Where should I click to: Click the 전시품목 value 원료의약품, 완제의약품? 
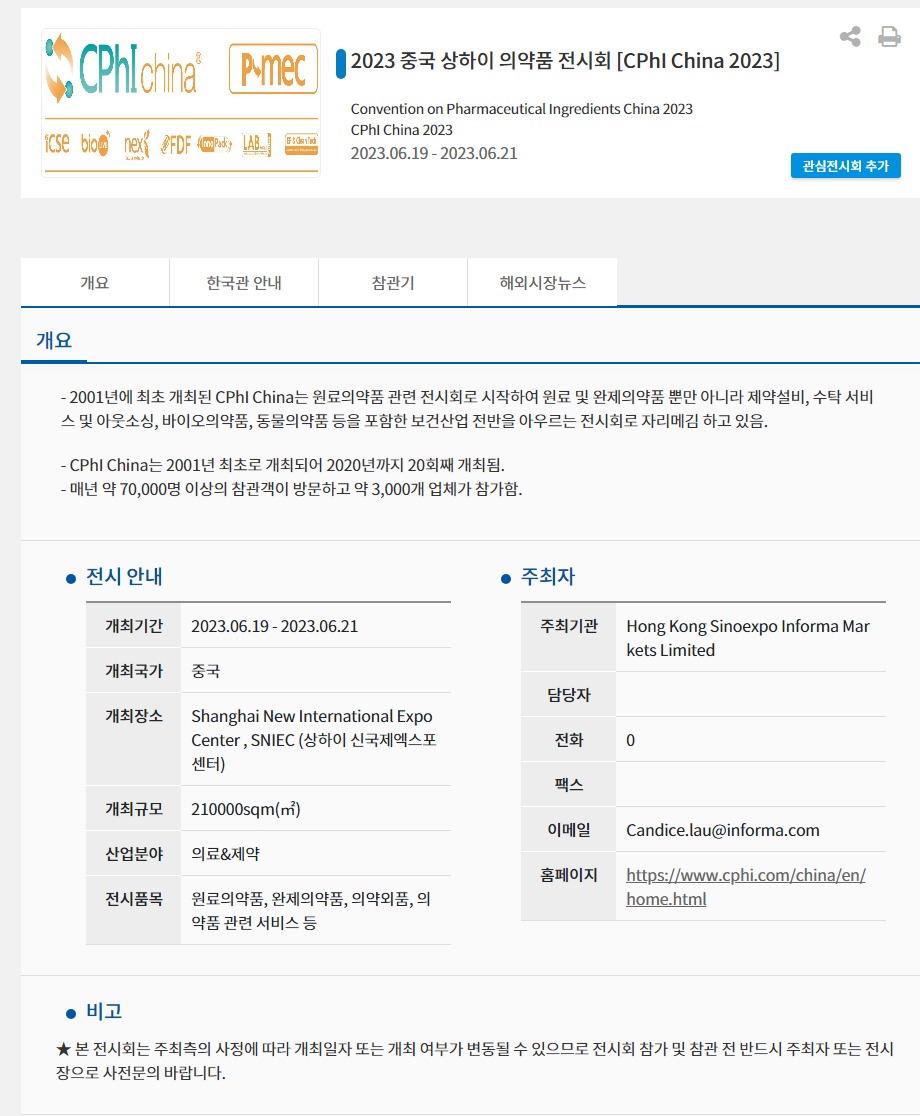point(311,911)
